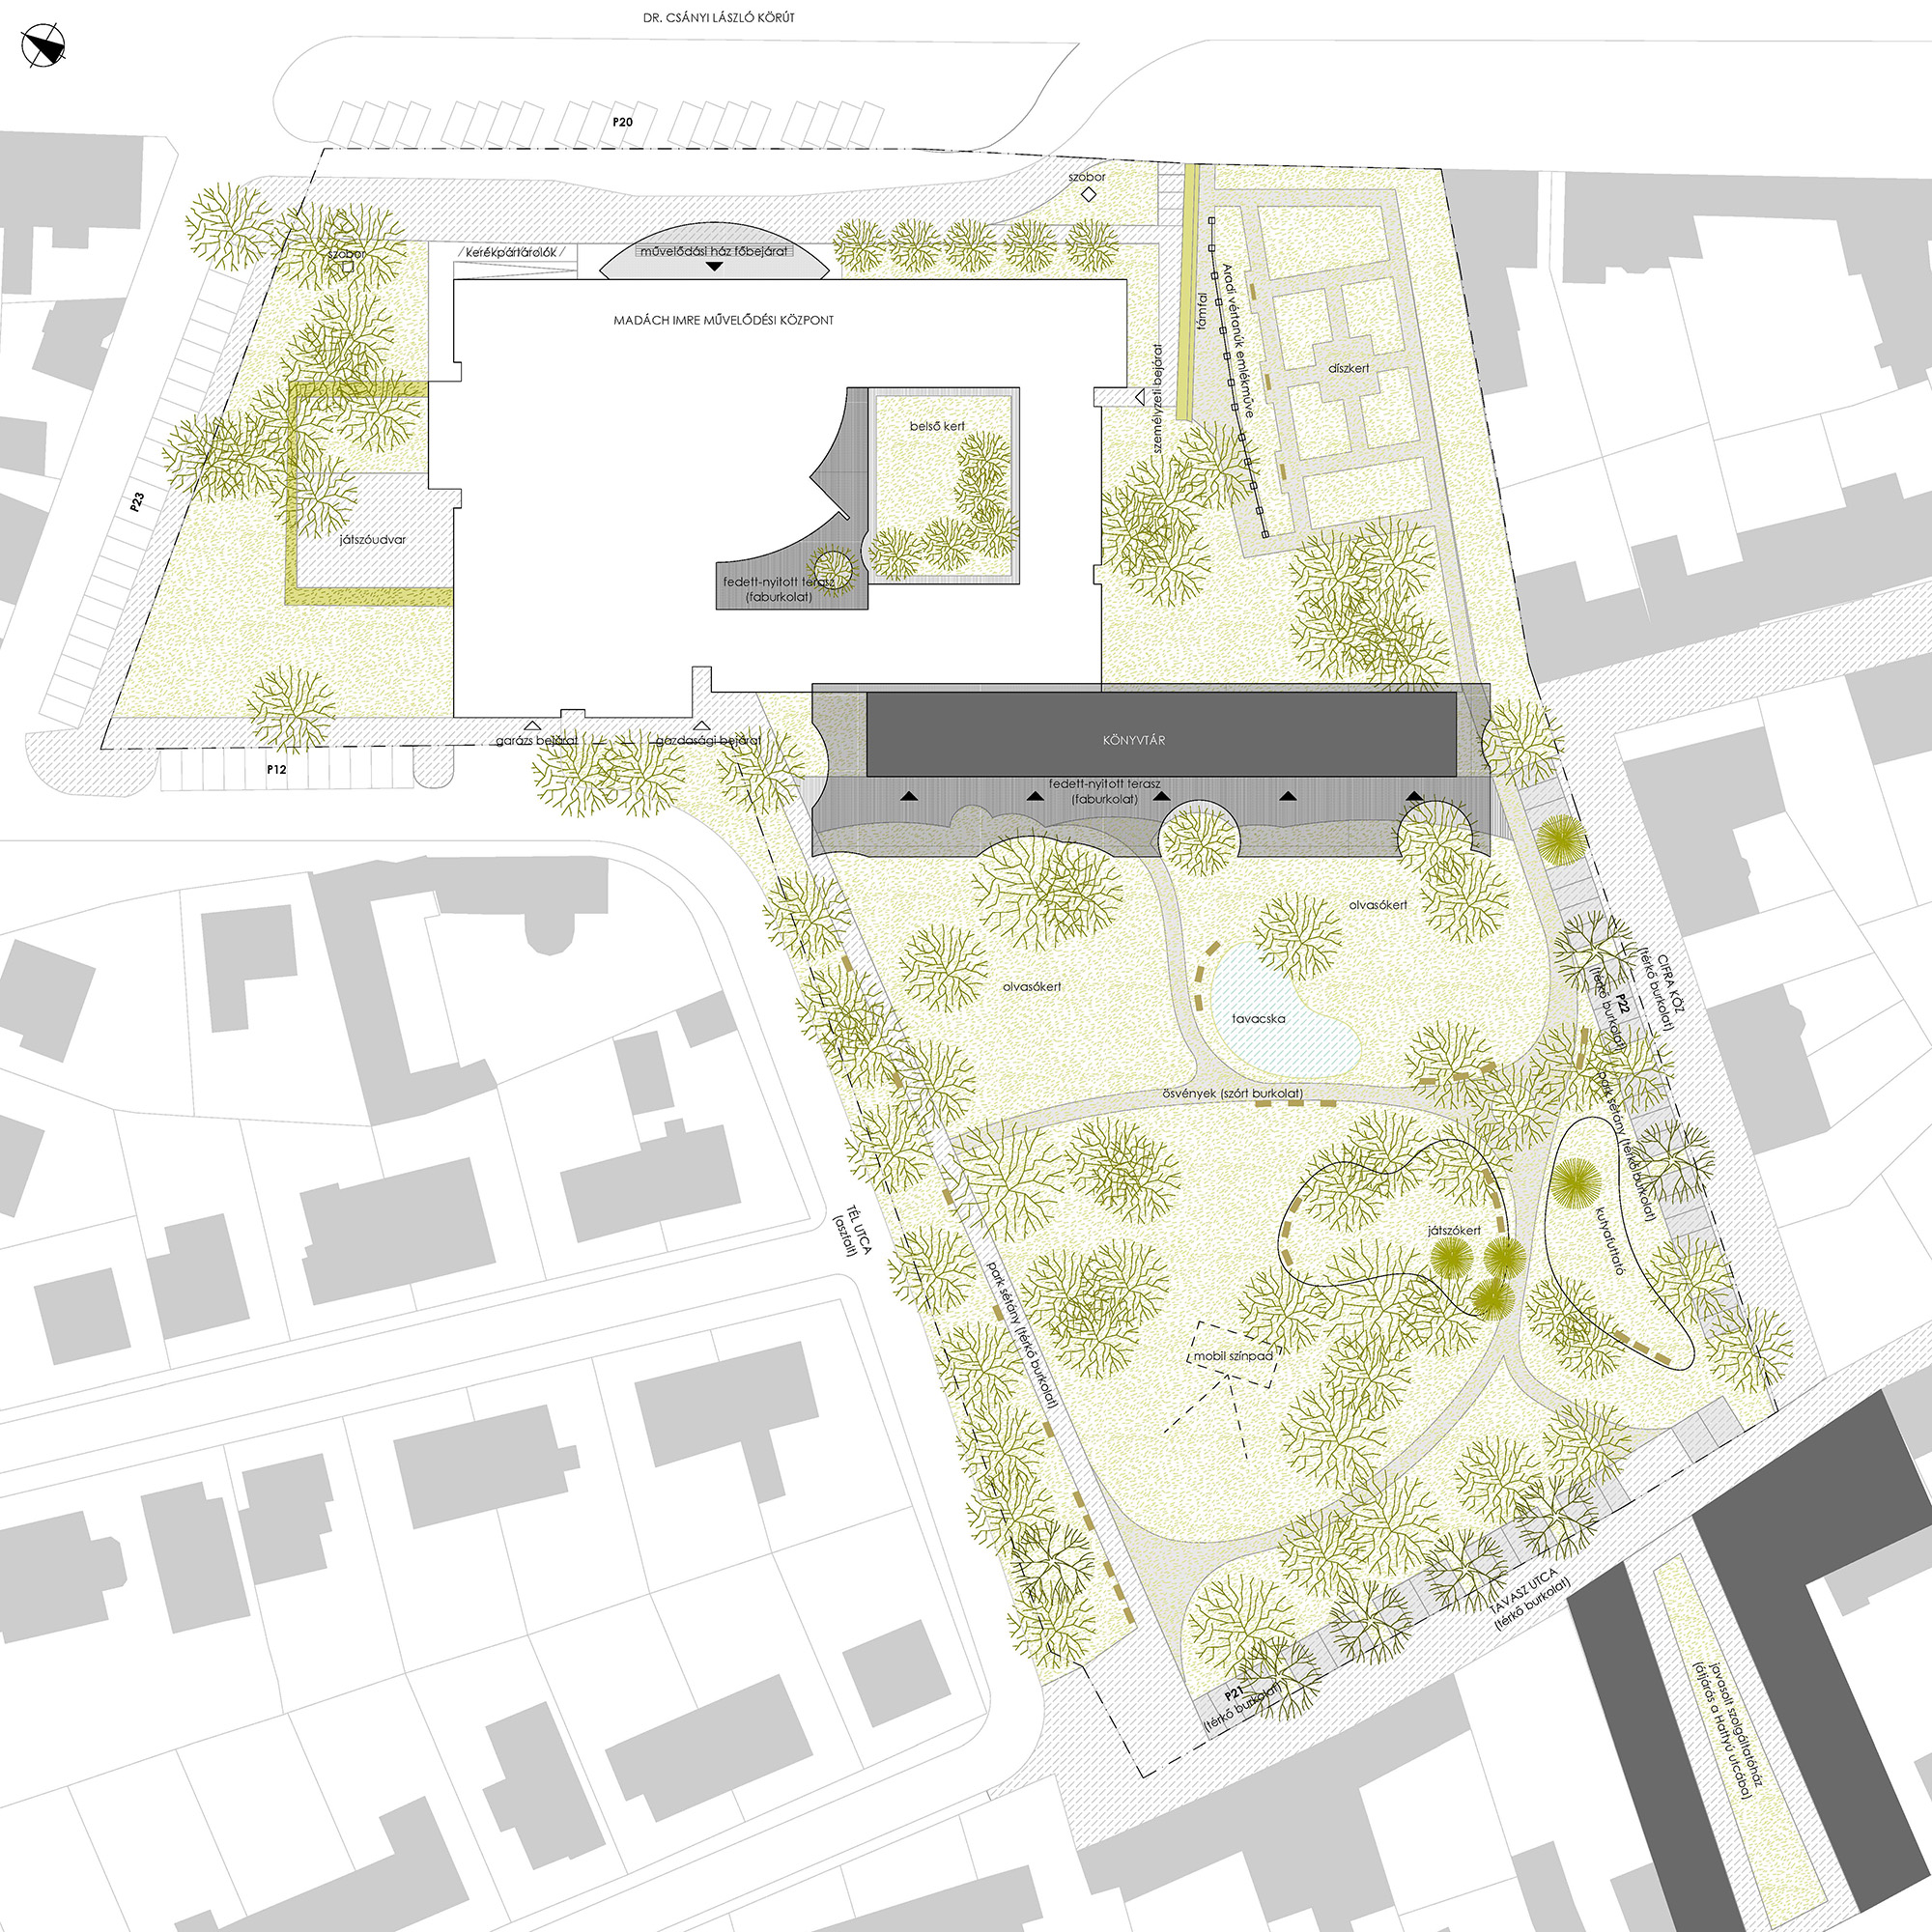Click the black main entrance arrow at főbejárat
Image resolution: width=1932 pixels, height=1932 pixels.
(713, 267)
